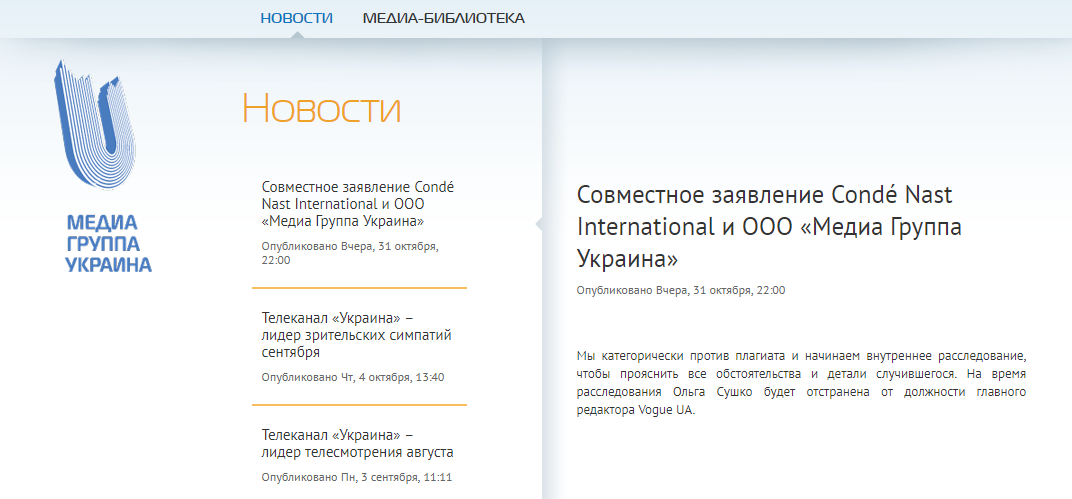Click the Медиа Группа Украина logo text
Image resolution: width=1072 pixels, height=499 pixels.
coord(108,243)
